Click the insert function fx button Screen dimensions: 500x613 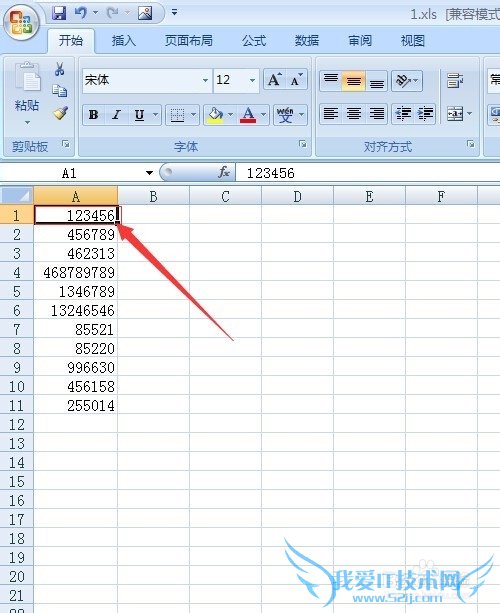[224, 172]
